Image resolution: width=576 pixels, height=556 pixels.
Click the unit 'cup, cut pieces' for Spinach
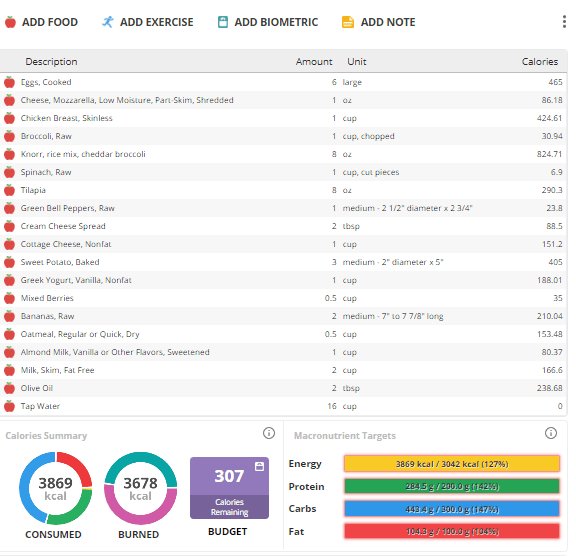click(x=371, y=172)
